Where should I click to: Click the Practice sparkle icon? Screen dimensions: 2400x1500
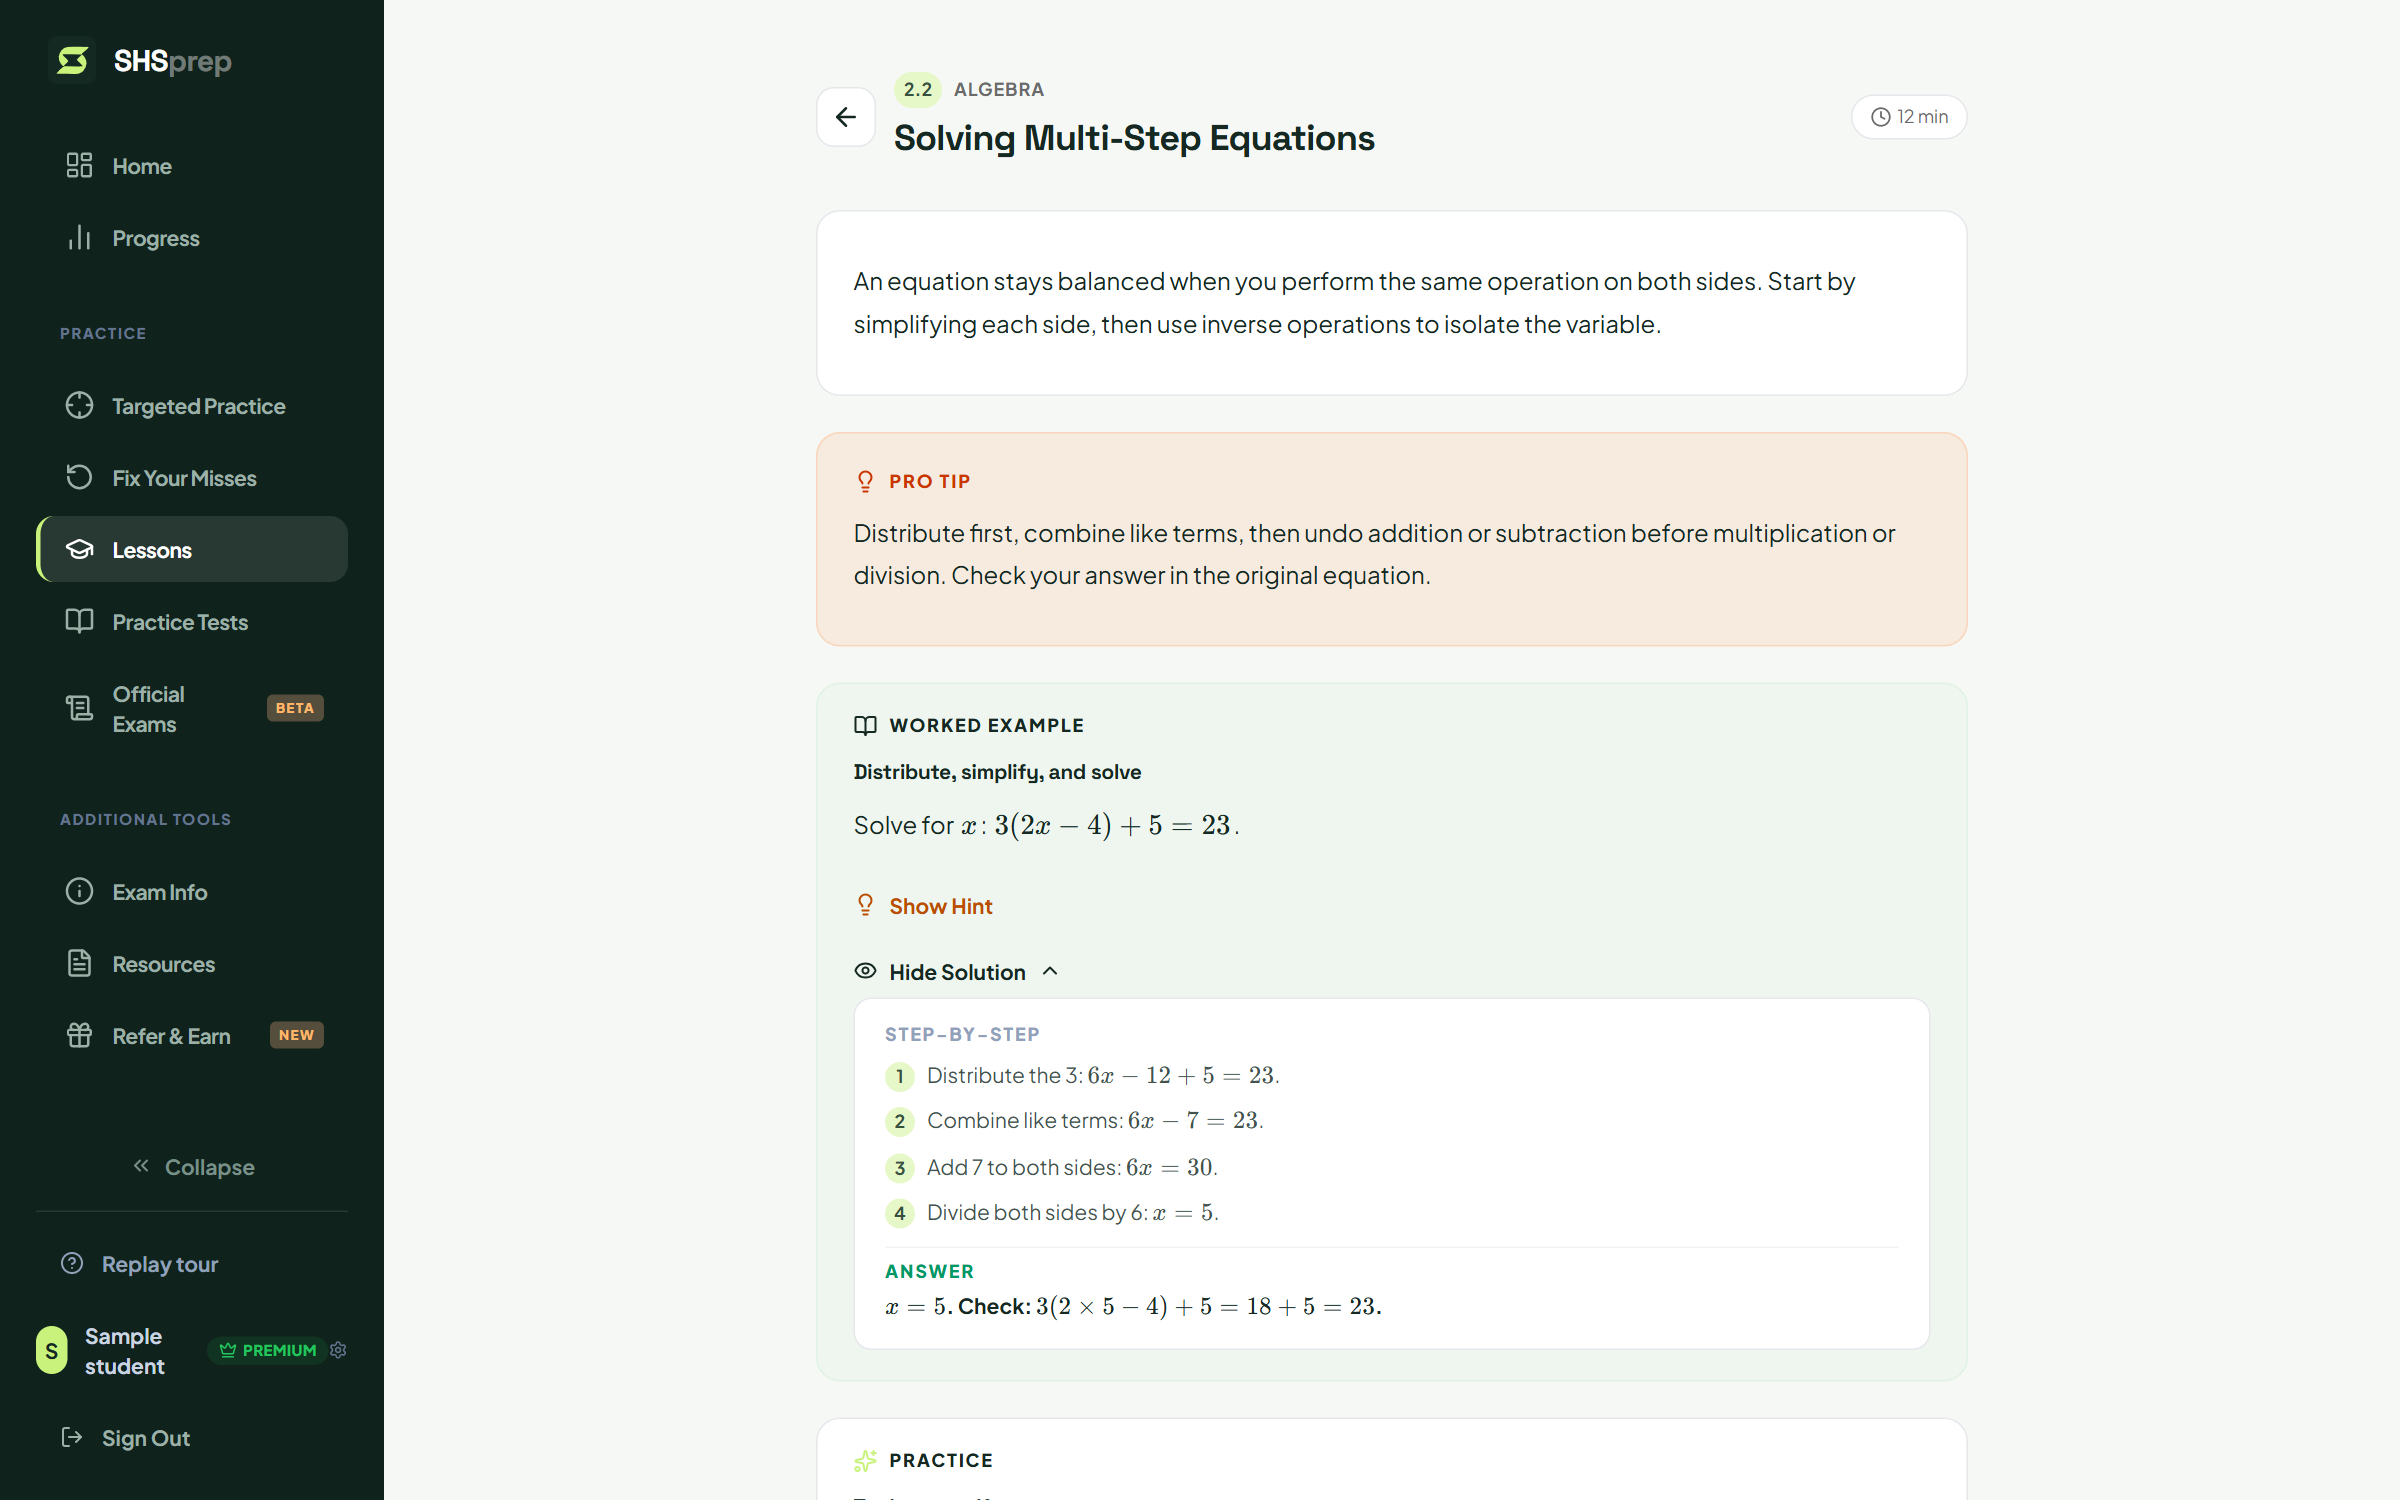click(866, 1461)
